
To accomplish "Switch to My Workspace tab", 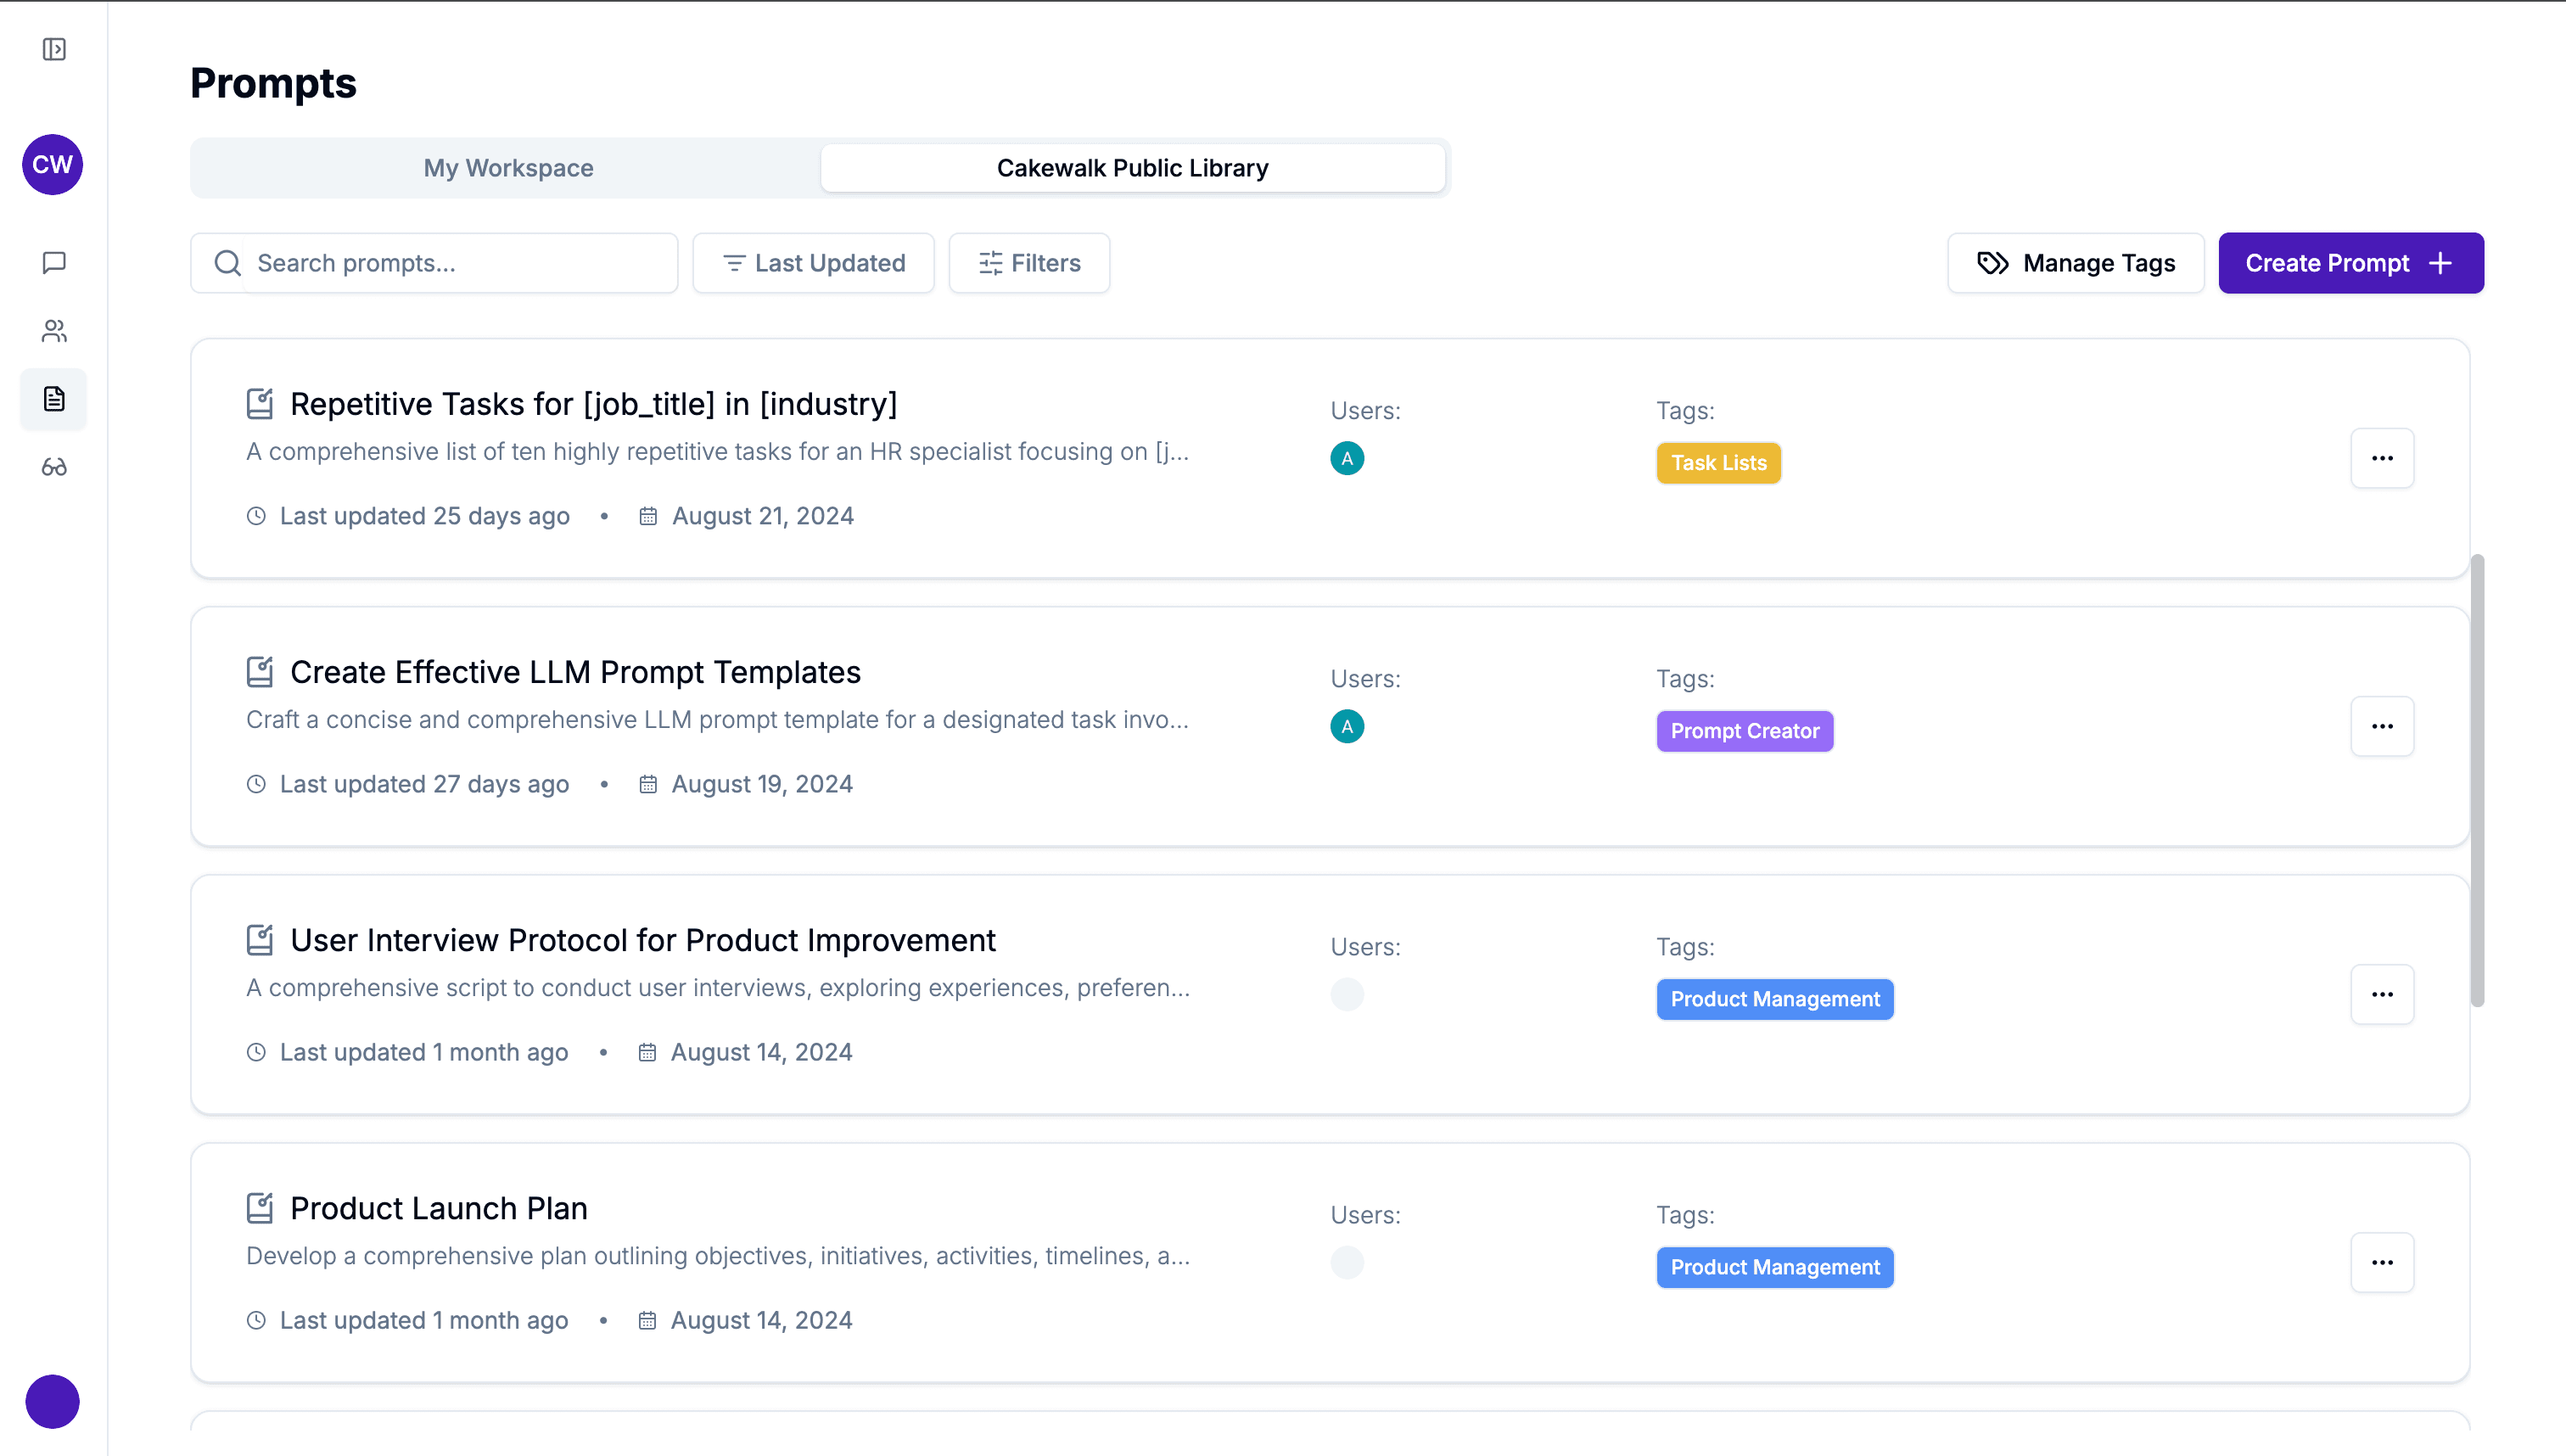I will (x=508, y=168).
